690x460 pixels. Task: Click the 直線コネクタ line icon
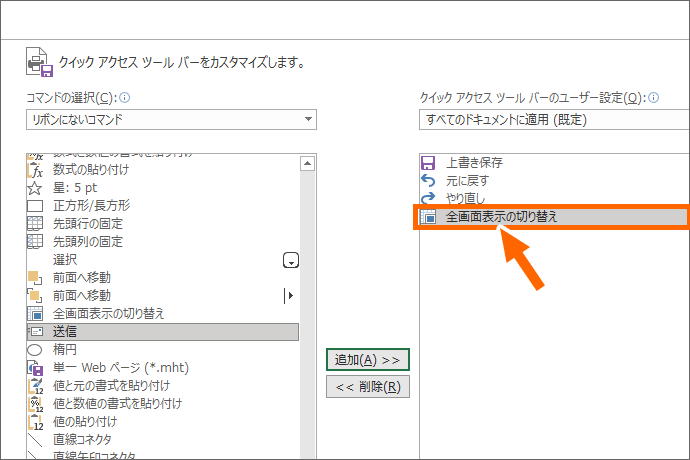35,440
